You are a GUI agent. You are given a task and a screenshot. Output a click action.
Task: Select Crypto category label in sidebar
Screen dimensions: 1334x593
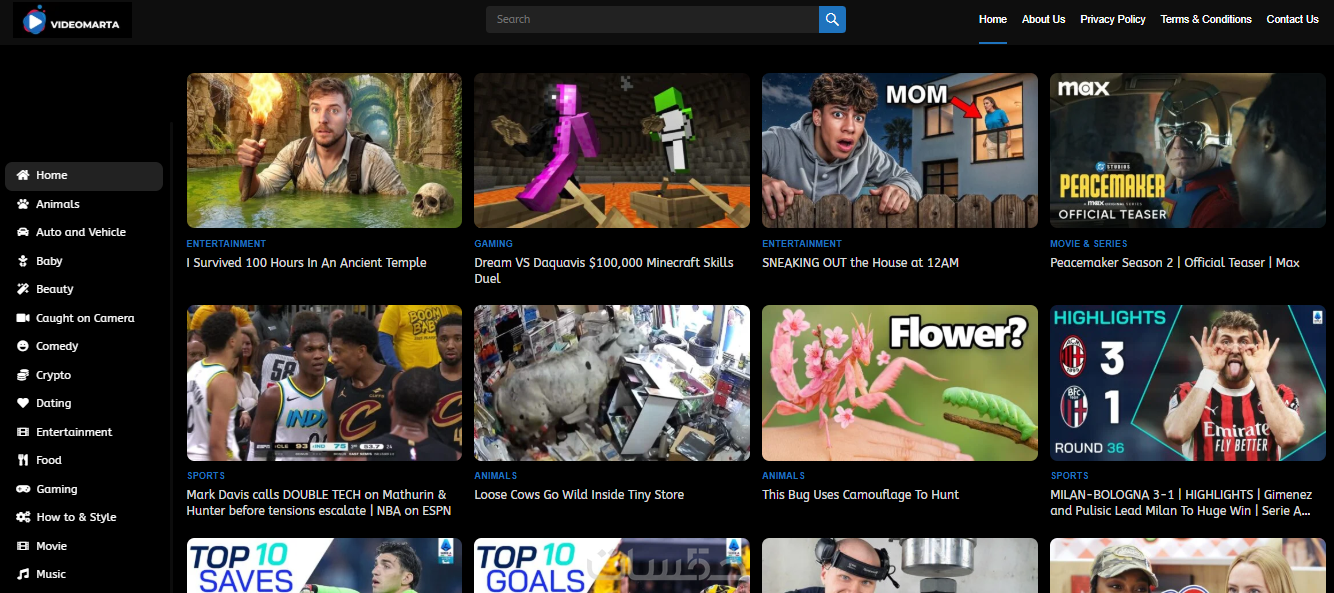tap(54, 375)
